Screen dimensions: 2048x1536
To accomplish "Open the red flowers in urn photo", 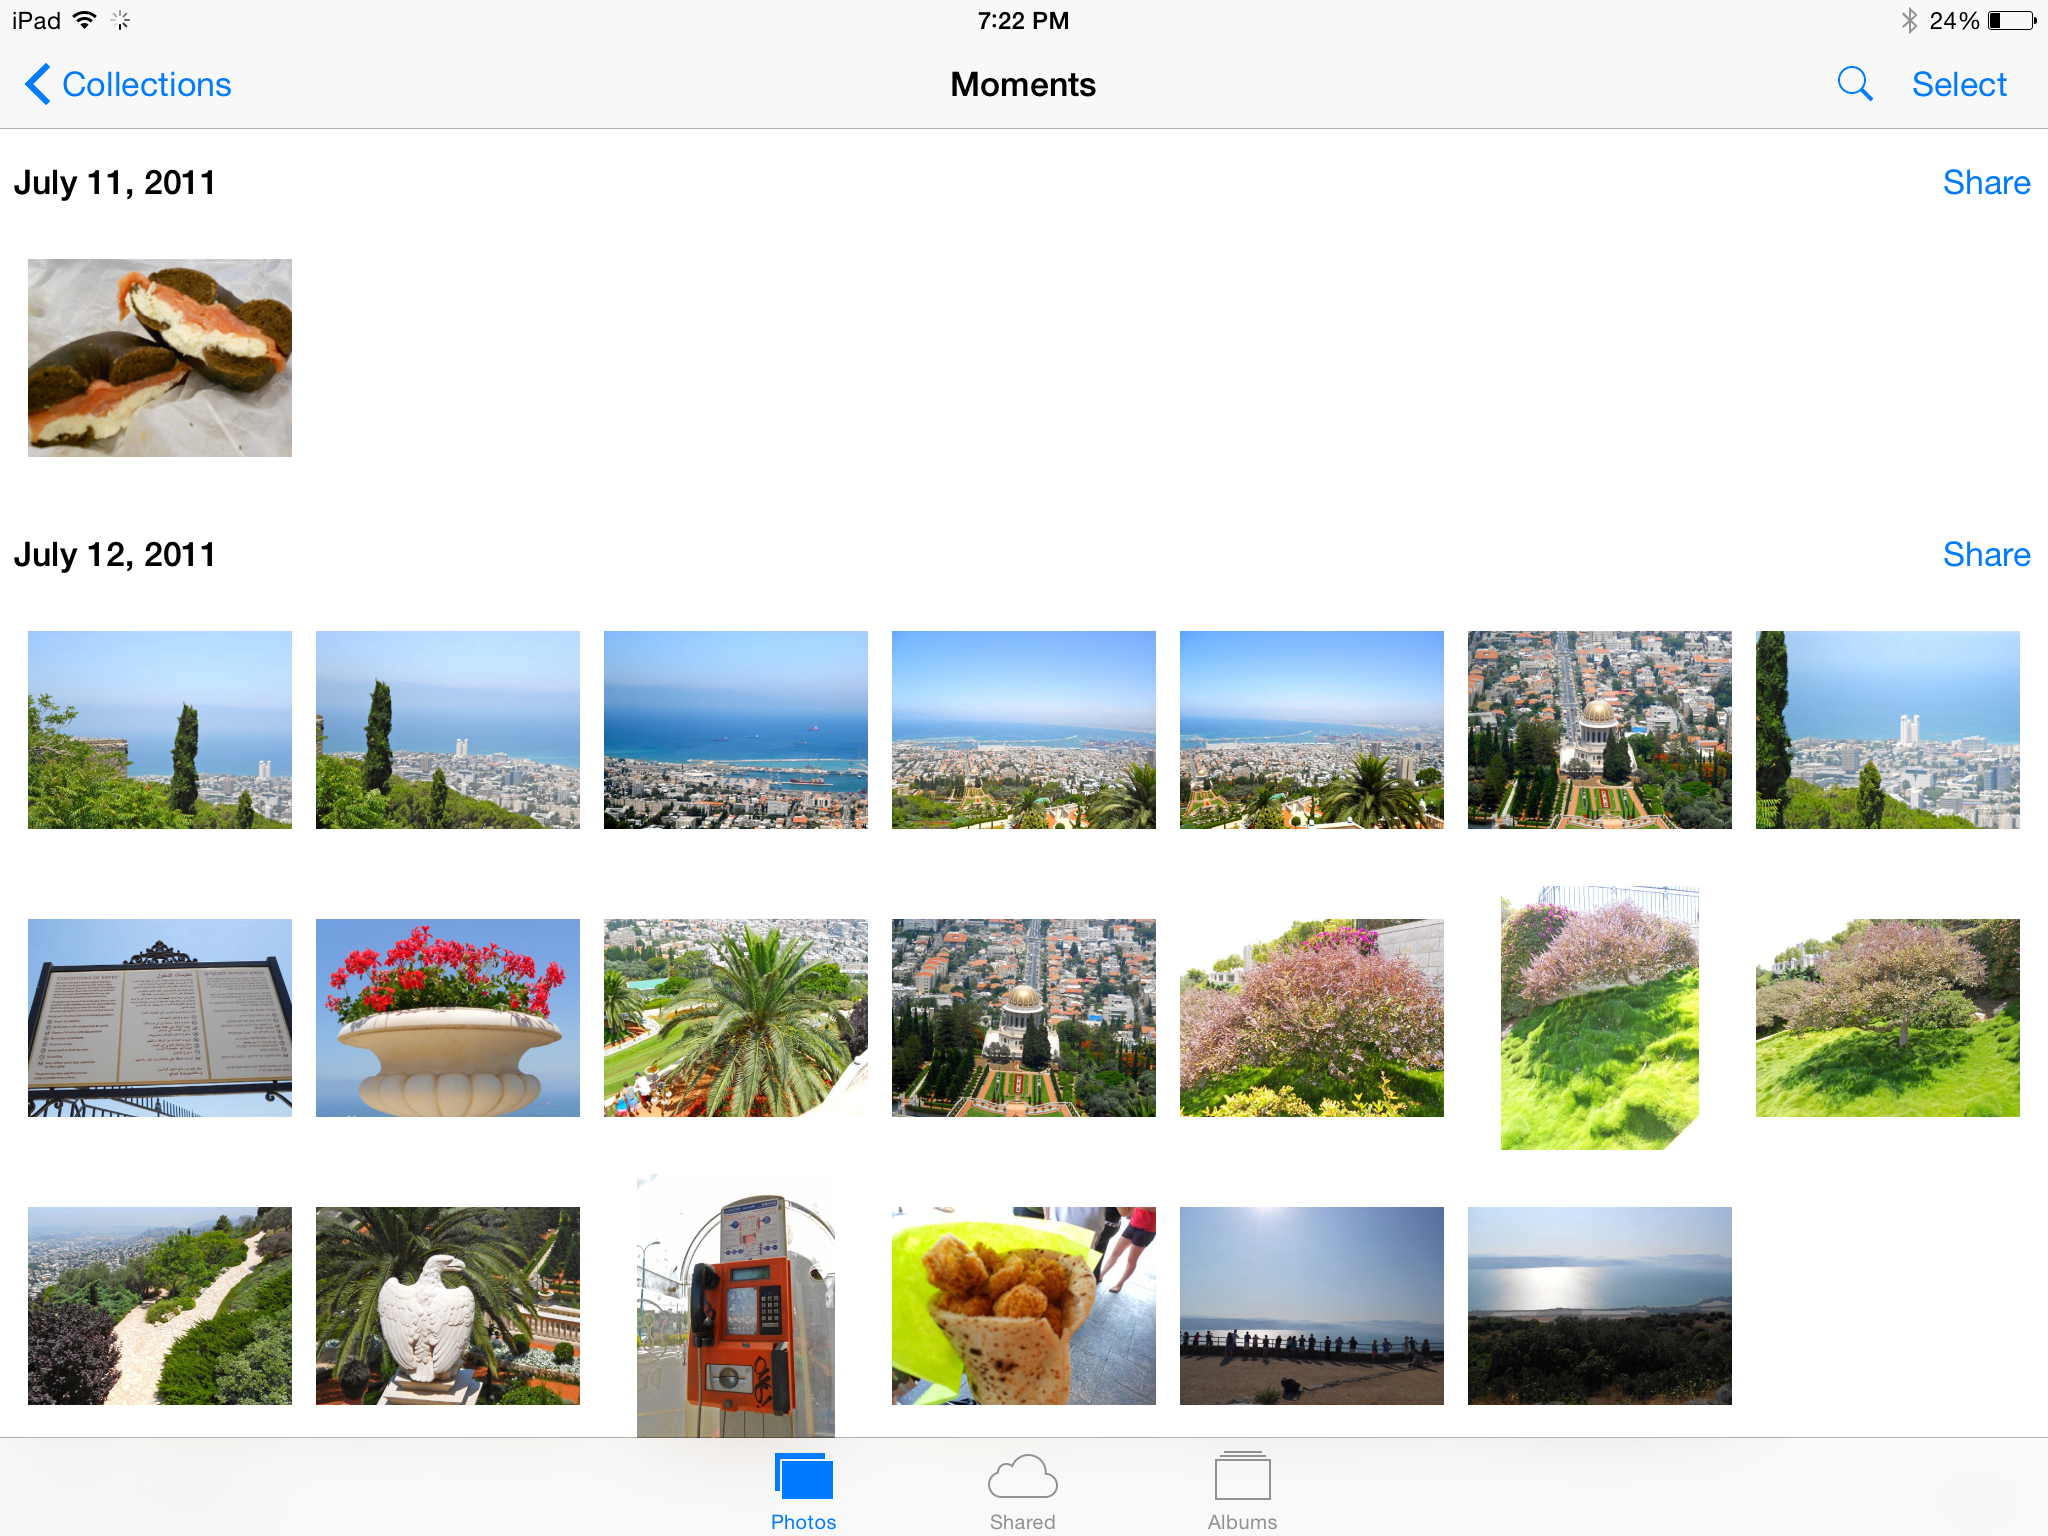I will pyautogui.click(x=448, y=1018).
